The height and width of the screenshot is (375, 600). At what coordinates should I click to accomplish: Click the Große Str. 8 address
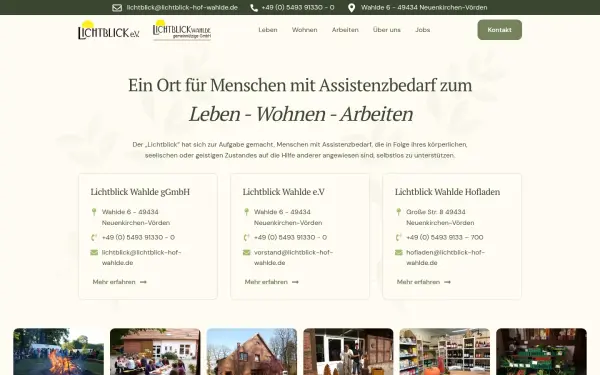tap(440, 217)
